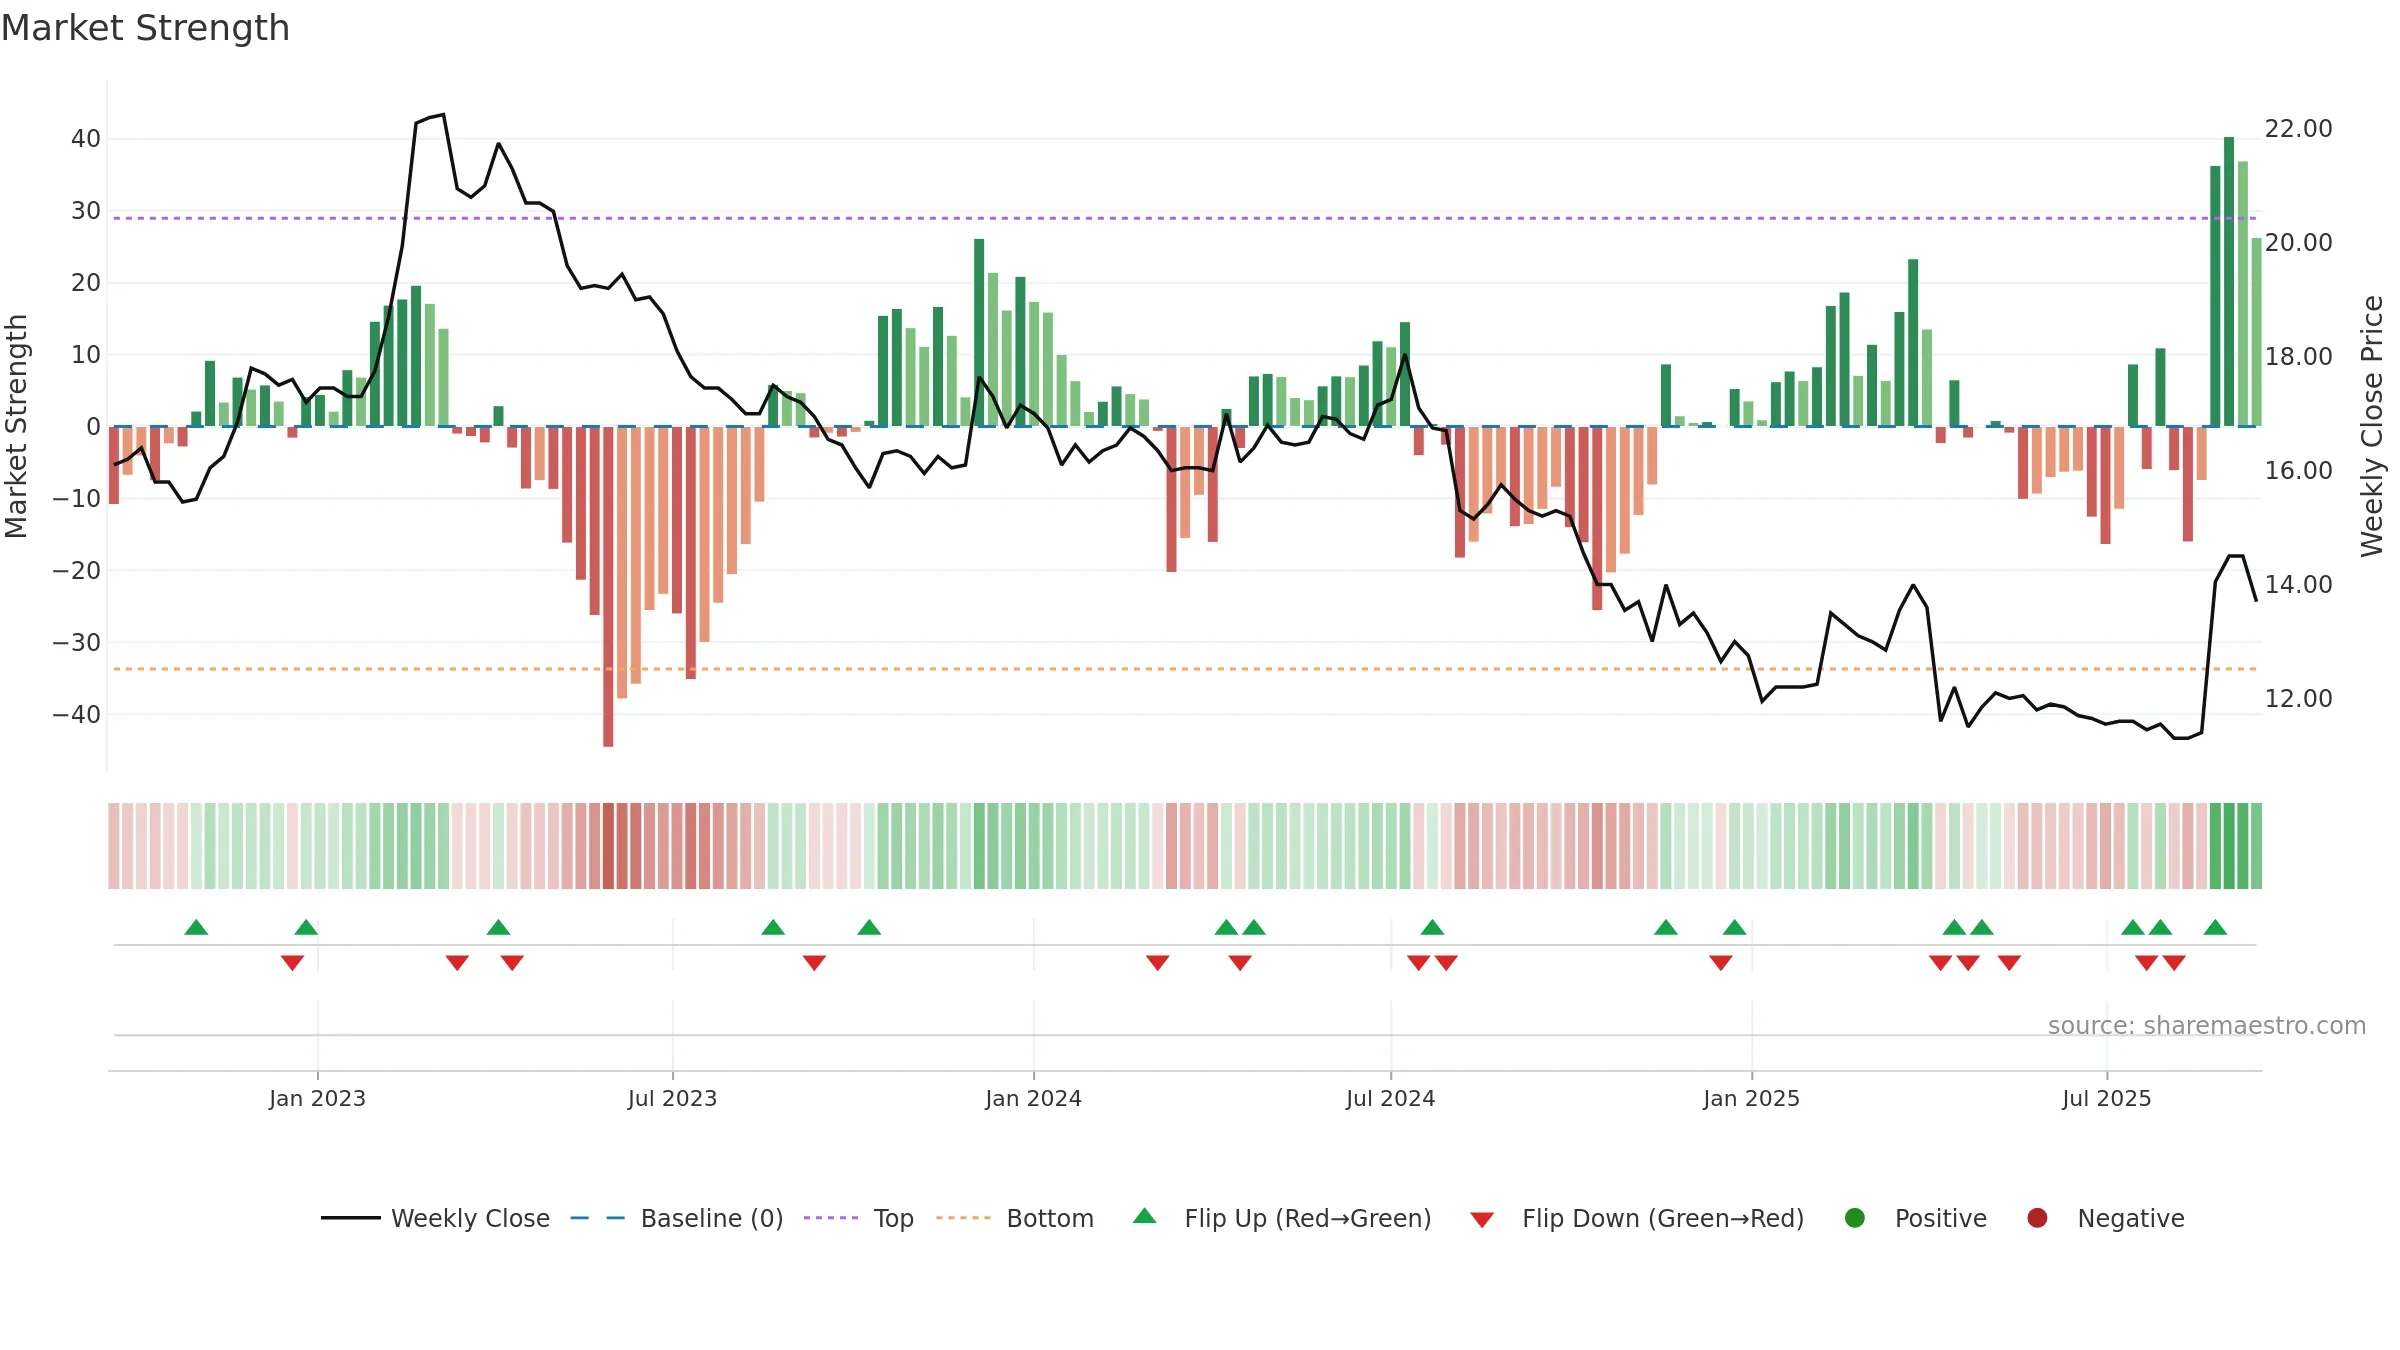Viewport: 2400px width, 1350px height.
Task: Click the Jan 2025 axis label
Action: (1751, 1099)
